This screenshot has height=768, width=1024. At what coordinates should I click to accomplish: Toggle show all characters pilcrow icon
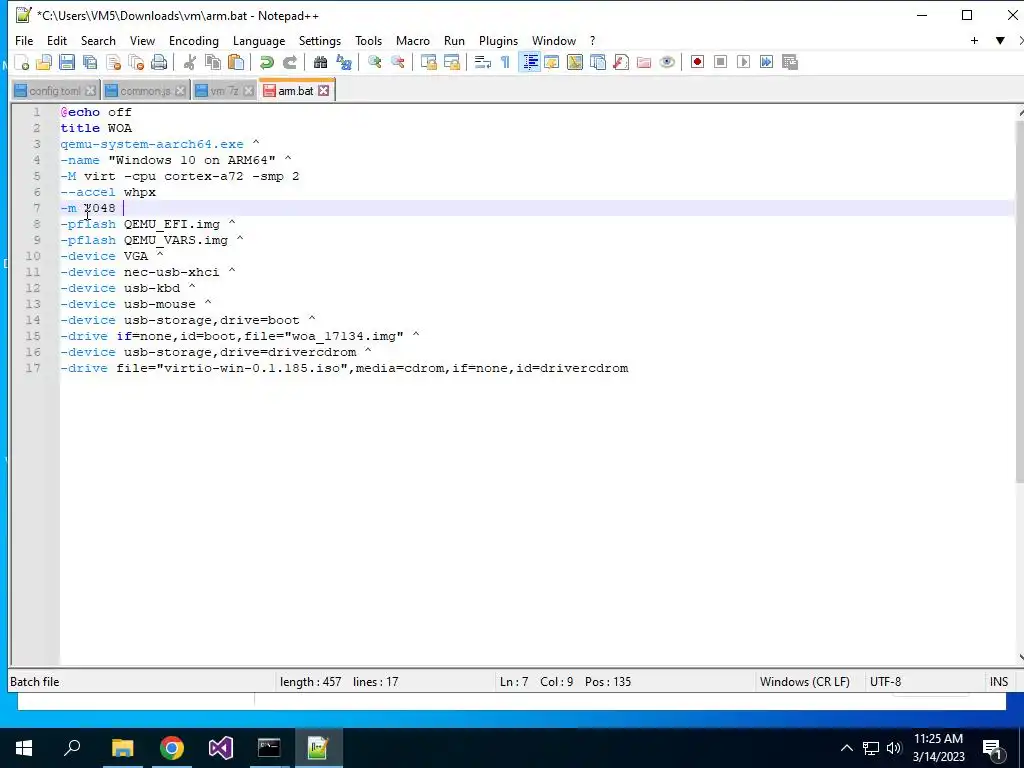[505, 62]
